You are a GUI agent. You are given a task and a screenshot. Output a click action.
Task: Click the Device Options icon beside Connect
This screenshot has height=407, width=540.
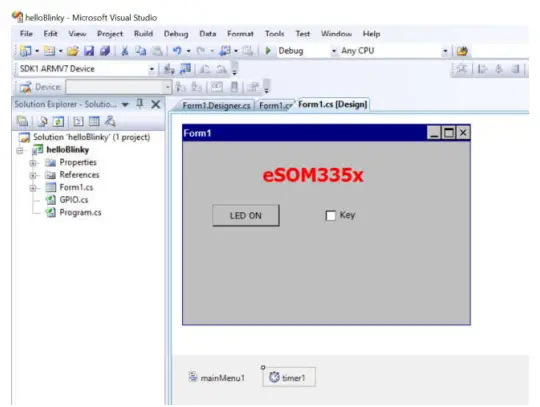point(185,69)
